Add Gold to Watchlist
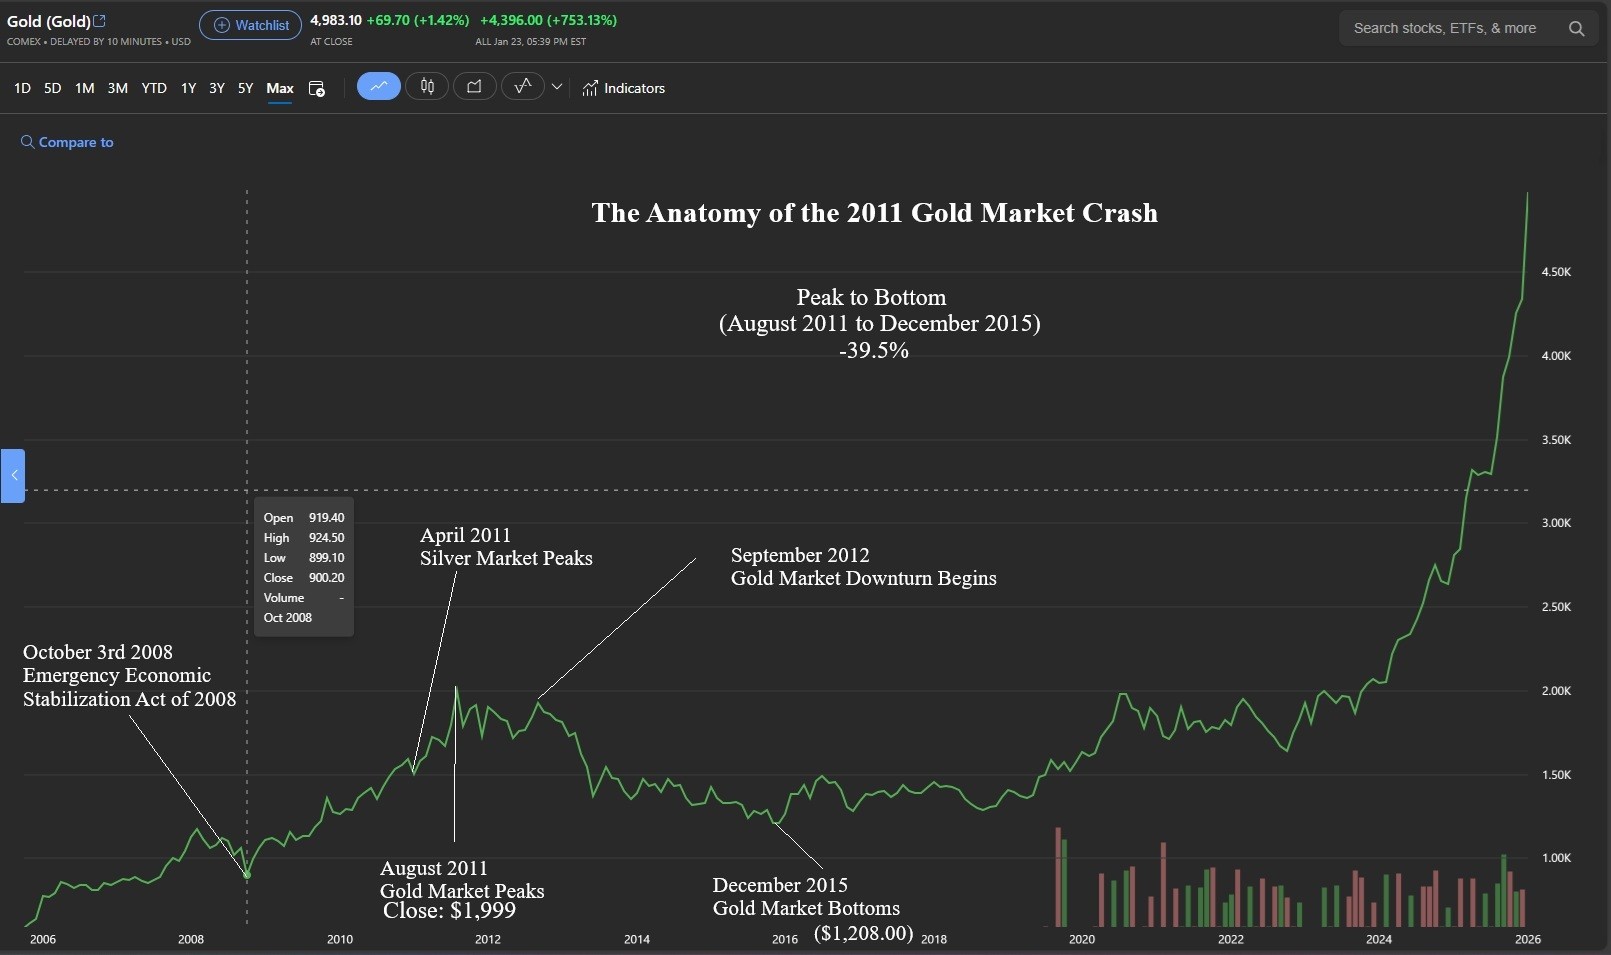 click(x=250, y=25)
